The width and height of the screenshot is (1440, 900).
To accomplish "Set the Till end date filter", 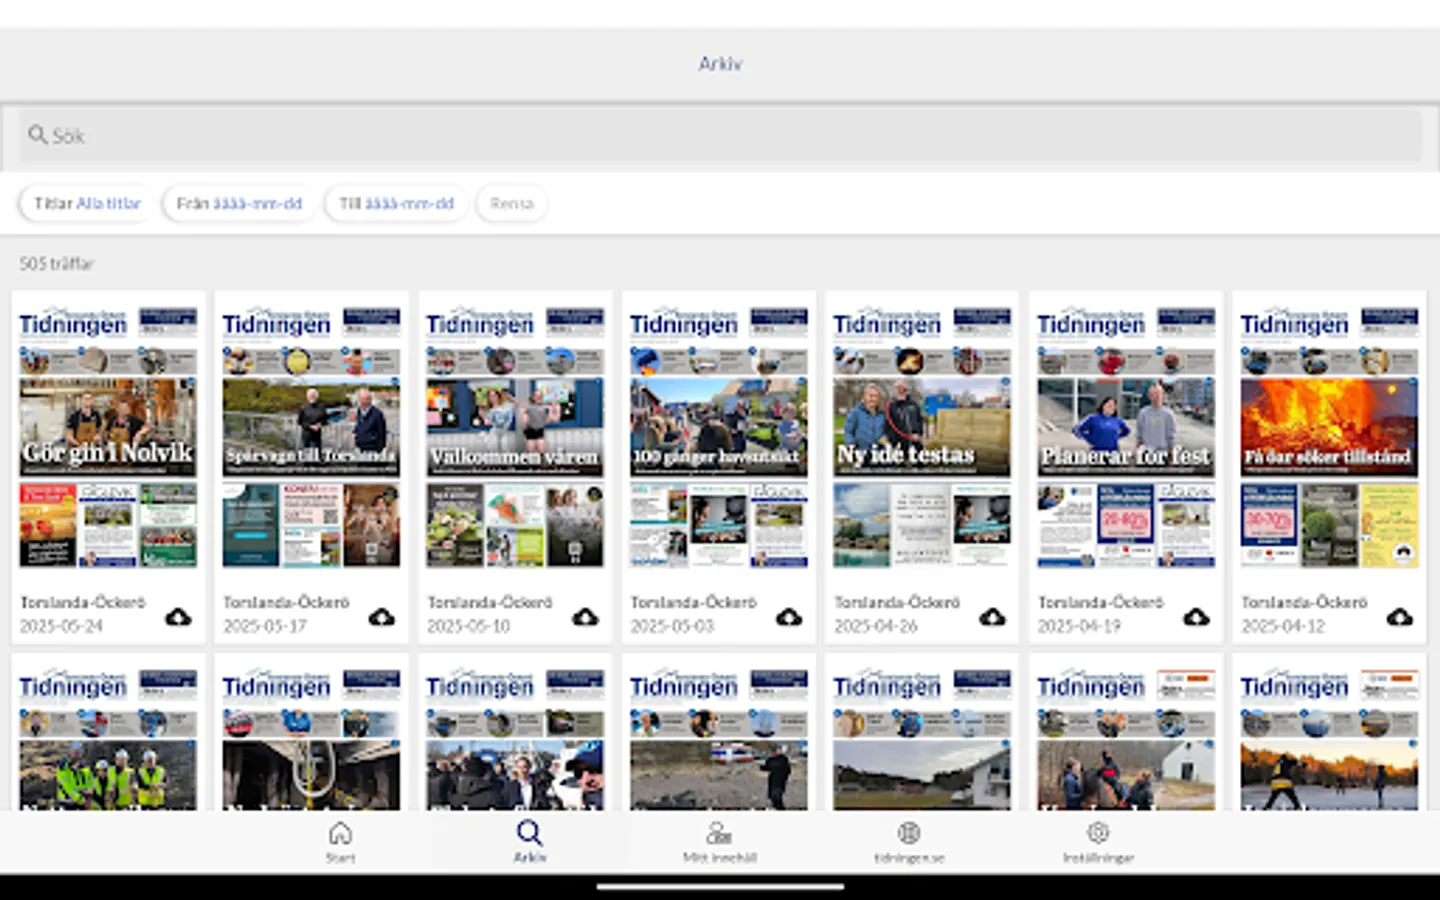I will click(x=396, y=203).
